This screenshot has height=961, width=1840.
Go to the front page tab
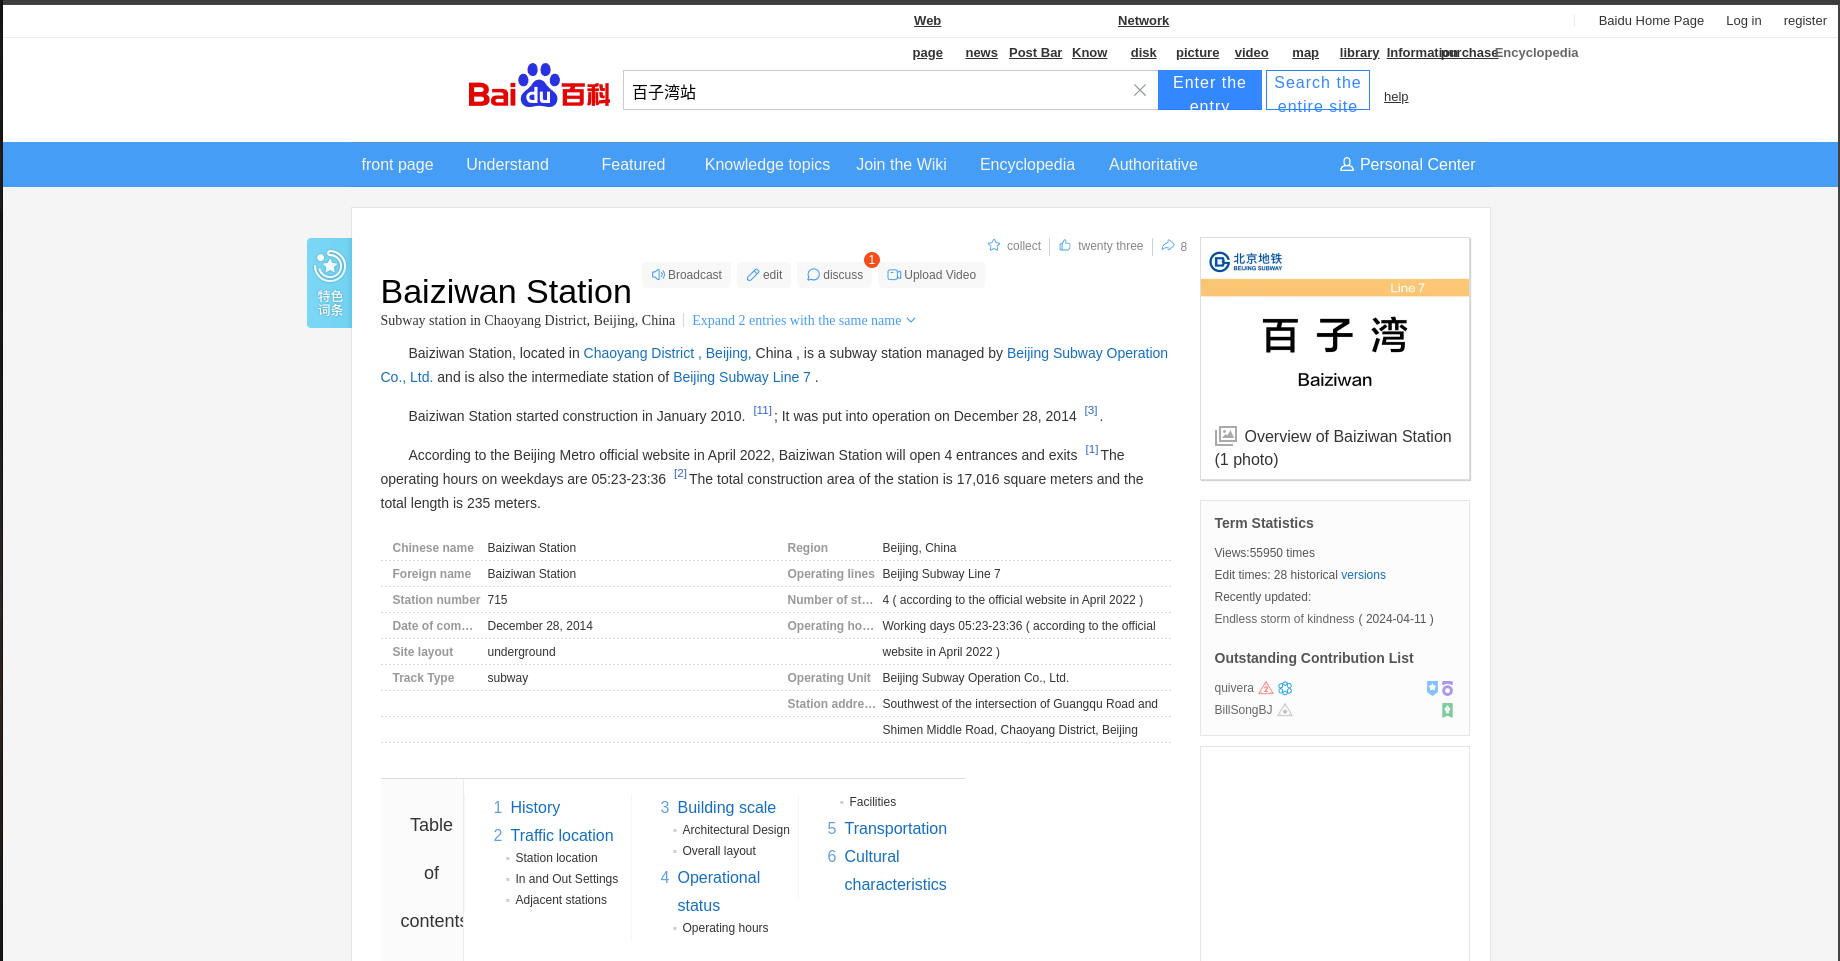pos(397,164)
